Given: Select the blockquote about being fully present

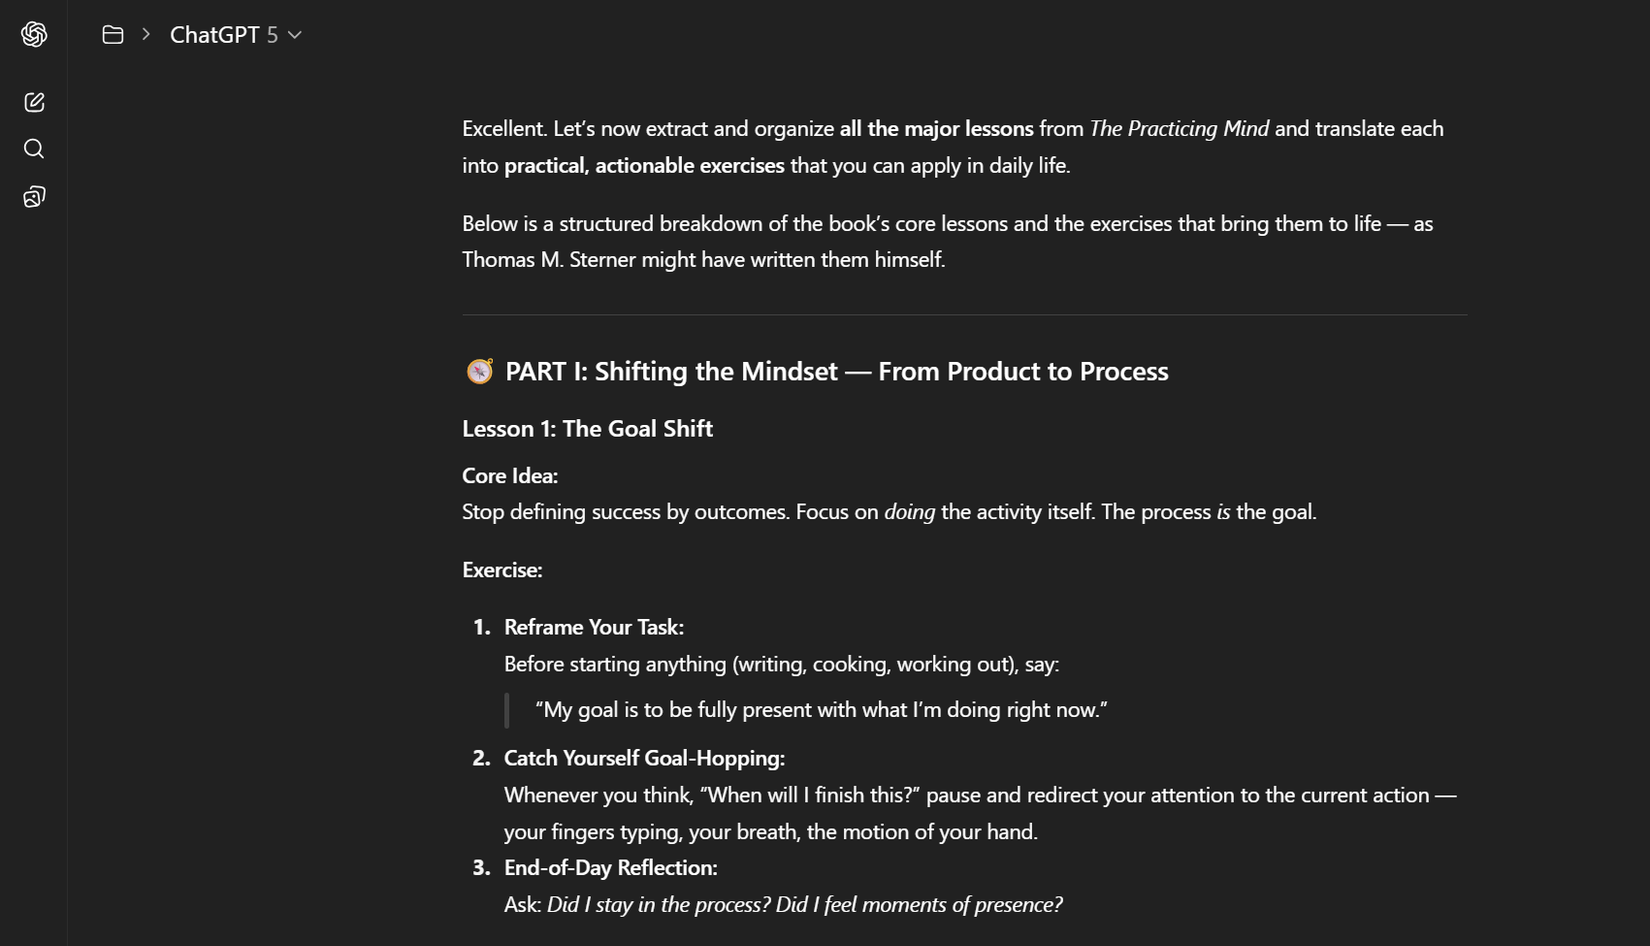Looking at the screenshot, I should tap(822, 709).
